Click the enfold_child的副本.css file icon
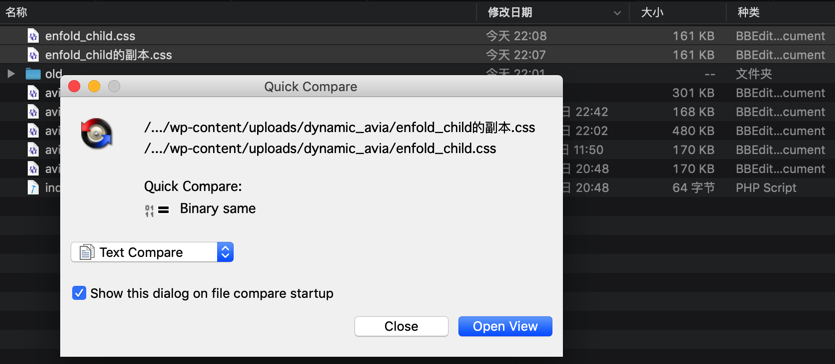The image size is (835, 364). 34,55
